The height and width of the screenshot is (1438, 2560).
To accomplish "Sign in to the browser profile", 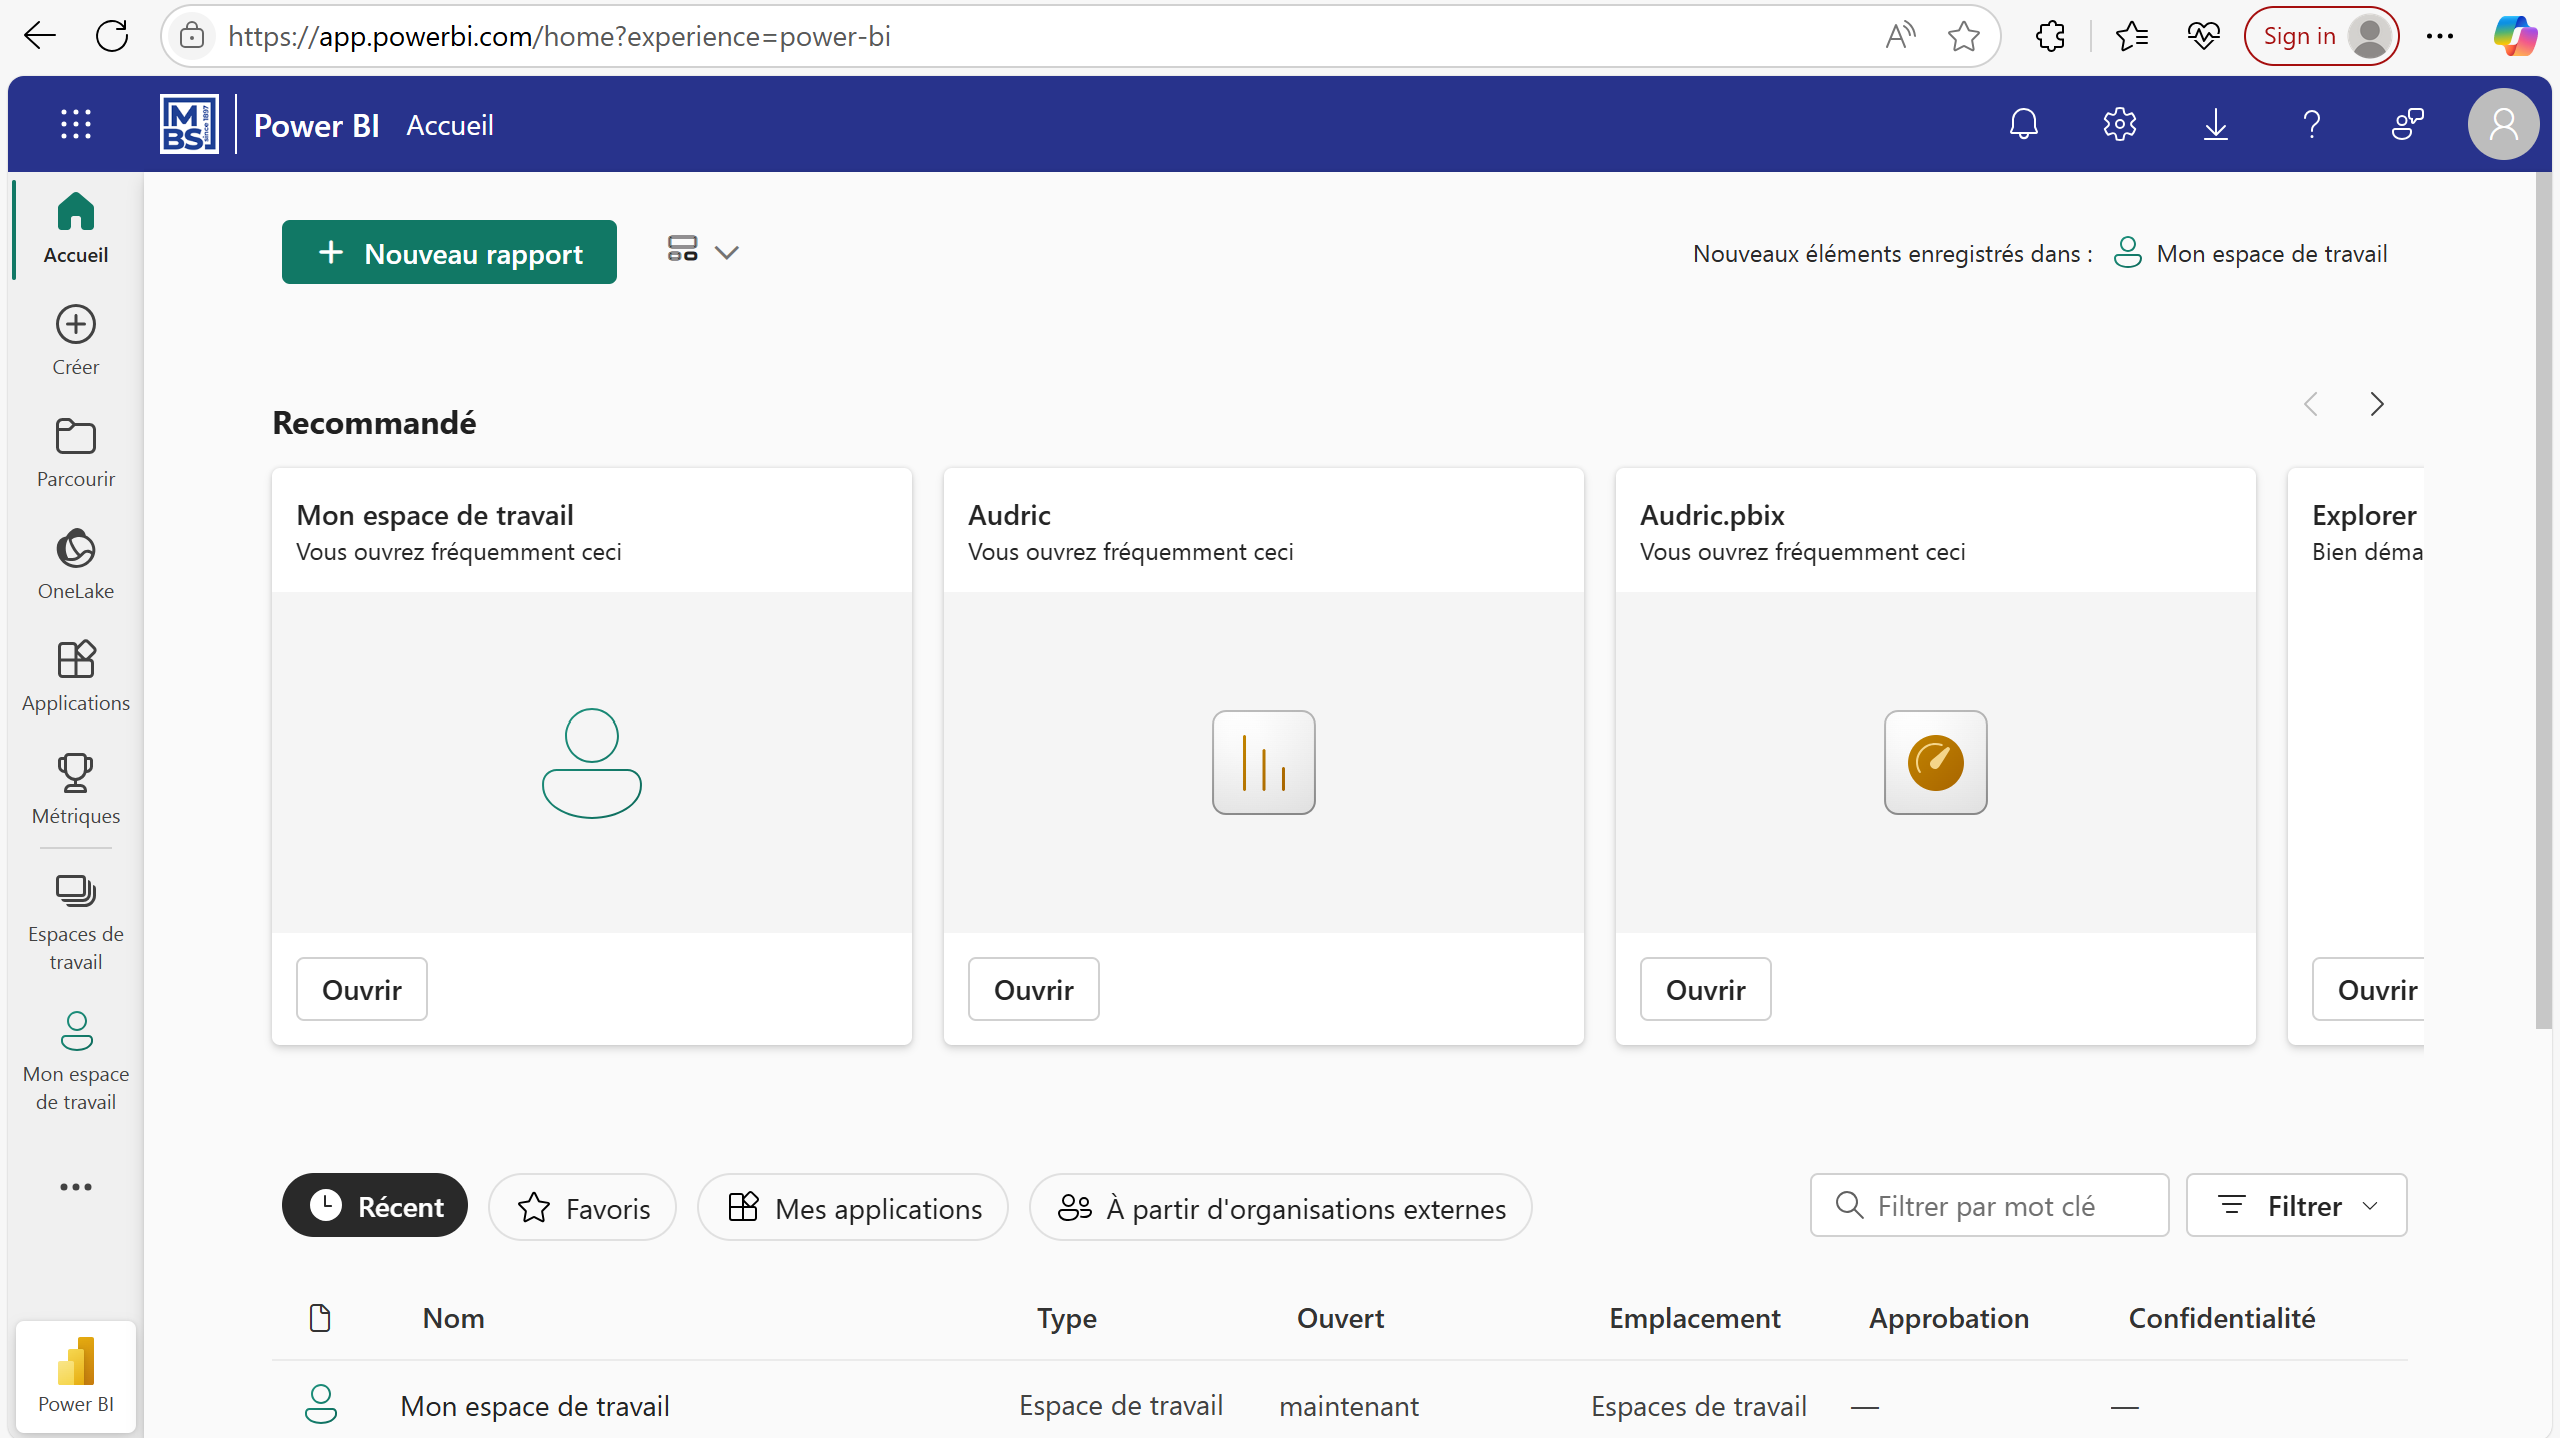I will 2321,36.
